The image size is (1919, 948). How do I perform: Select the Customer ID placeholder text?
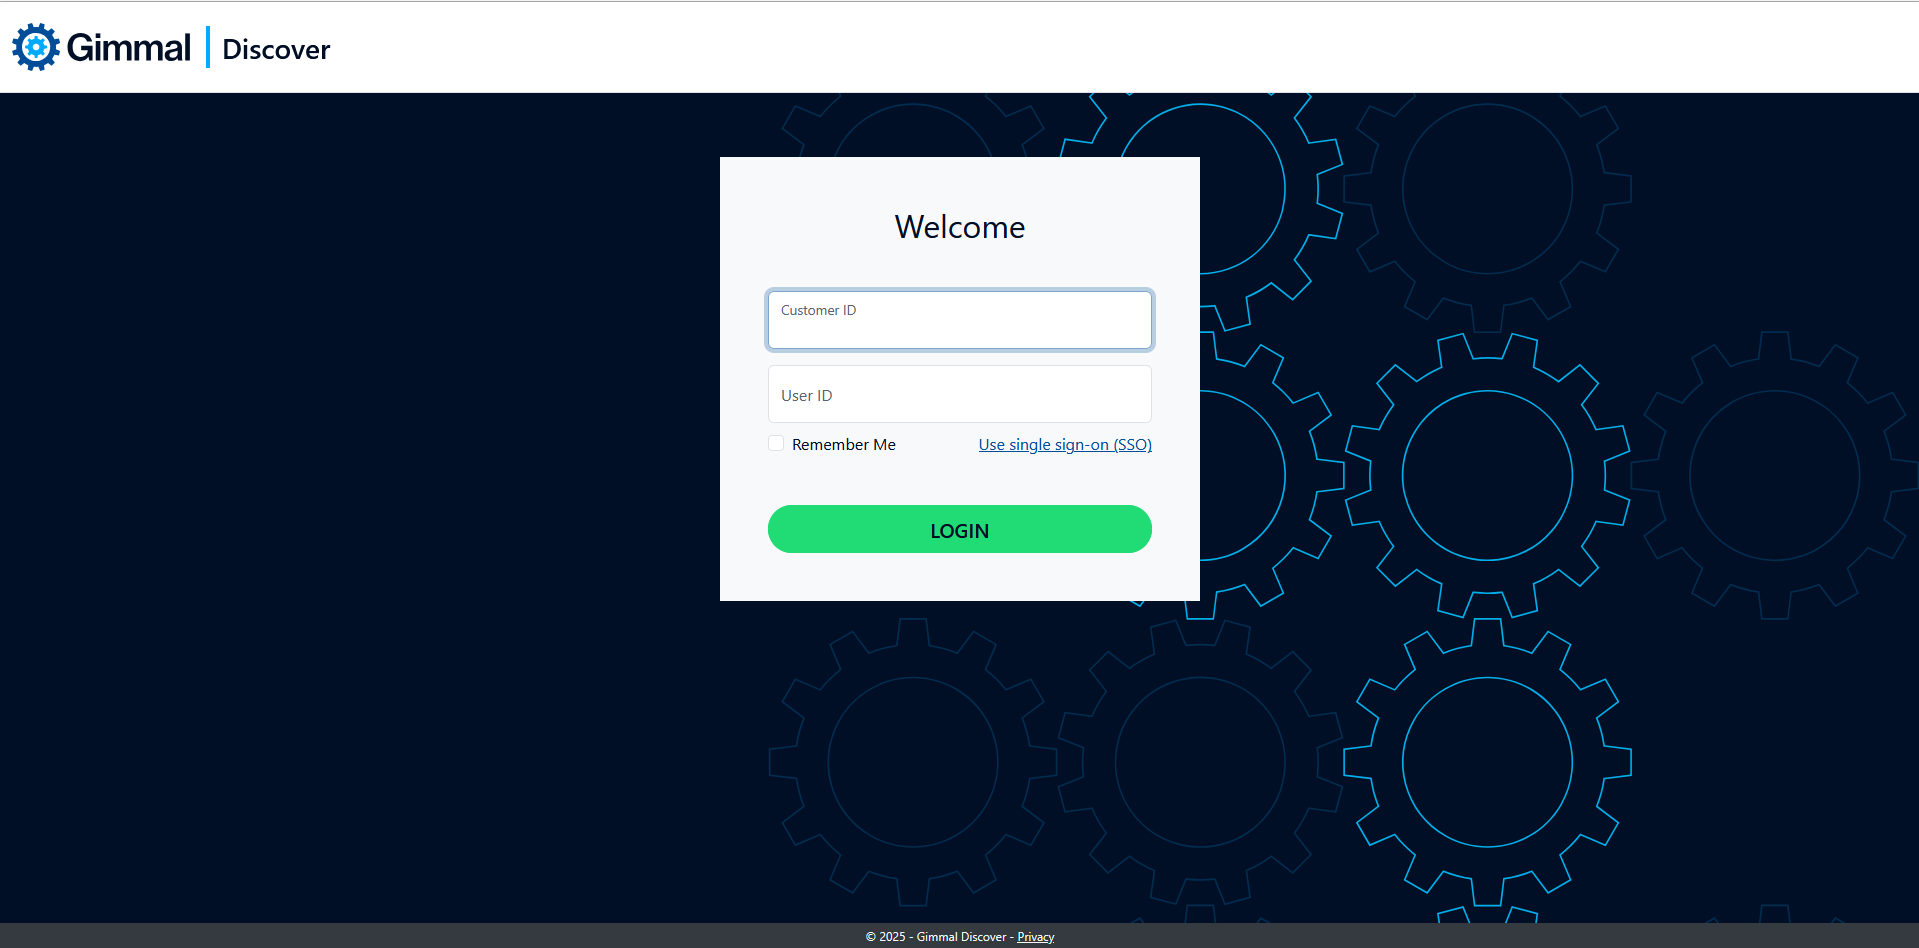817,310
